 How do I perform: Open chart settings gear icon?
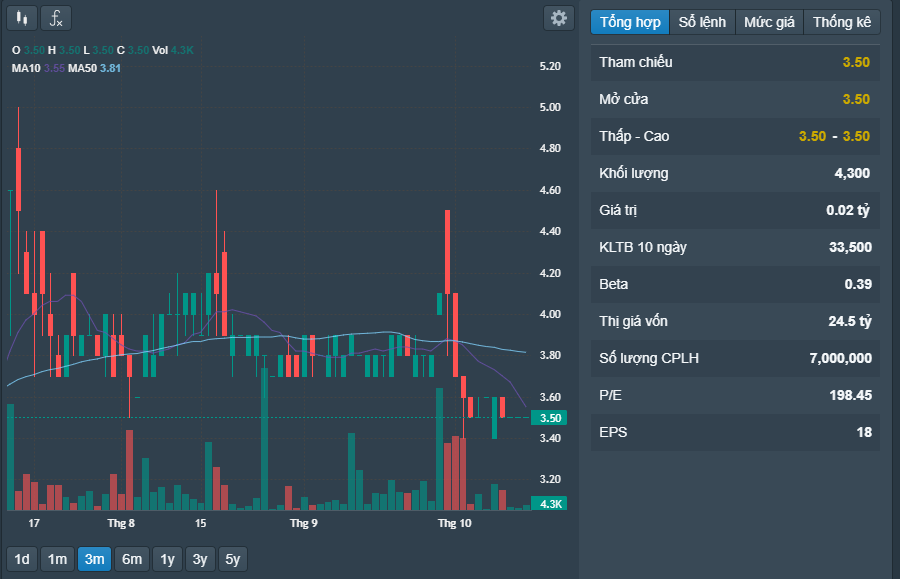click(558, 18)
